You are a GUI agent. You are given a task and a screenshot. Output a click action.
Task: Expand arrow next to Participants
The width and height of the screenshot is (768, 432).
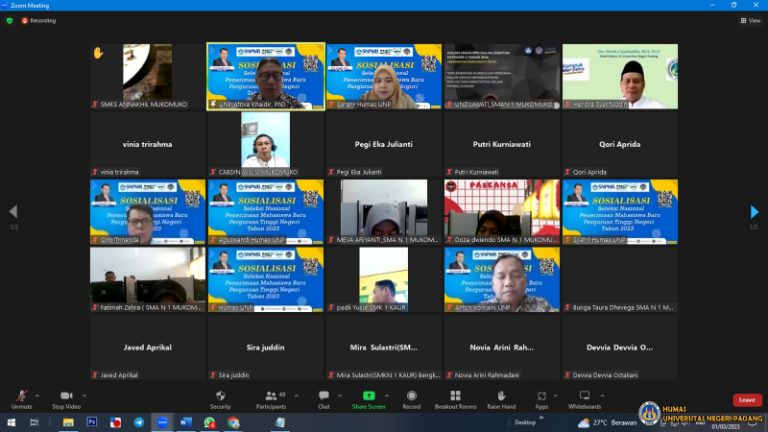tap(296, 396)
